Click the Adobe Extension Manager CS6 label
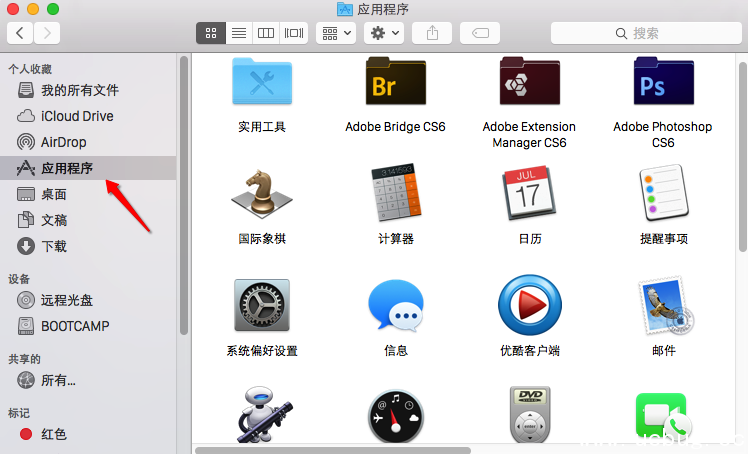The width and height of the screenshot is (748, 454). (x=530, y=134)
